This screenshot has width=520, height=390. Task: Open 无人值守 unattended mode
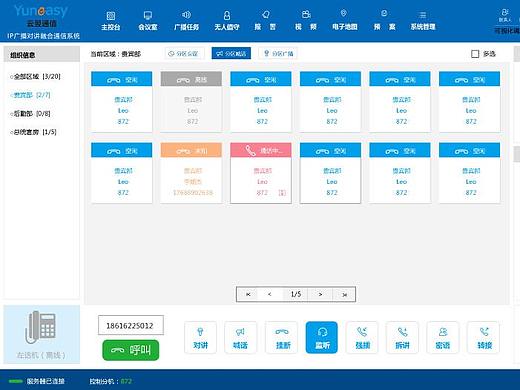click(x=227, y=21)
